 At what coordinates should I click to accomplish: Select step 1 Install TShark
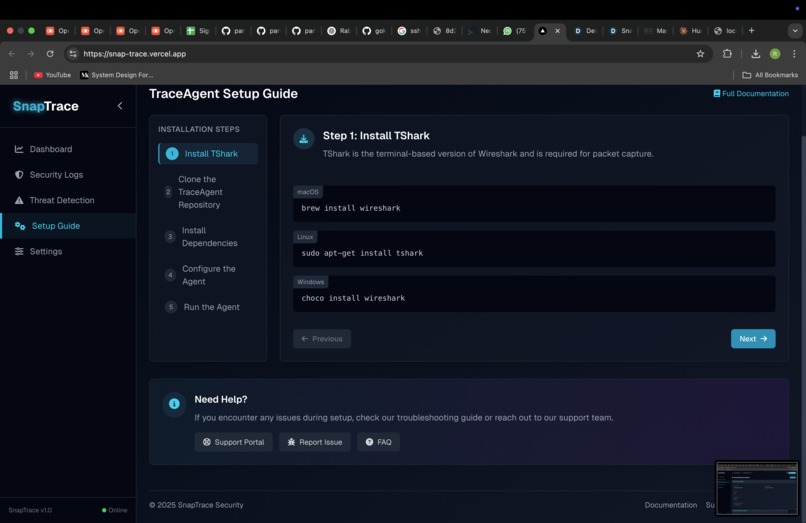[x=208, y=154]
